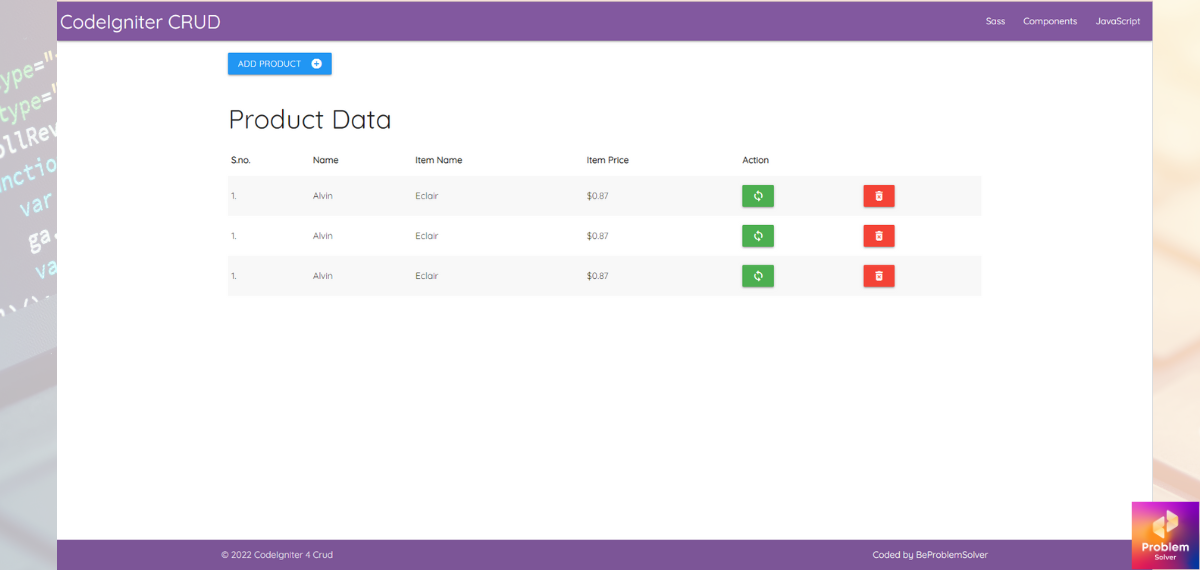
Task: Click the Coded by BeProblemSolver footer text
Action: (x=930, y=555)
